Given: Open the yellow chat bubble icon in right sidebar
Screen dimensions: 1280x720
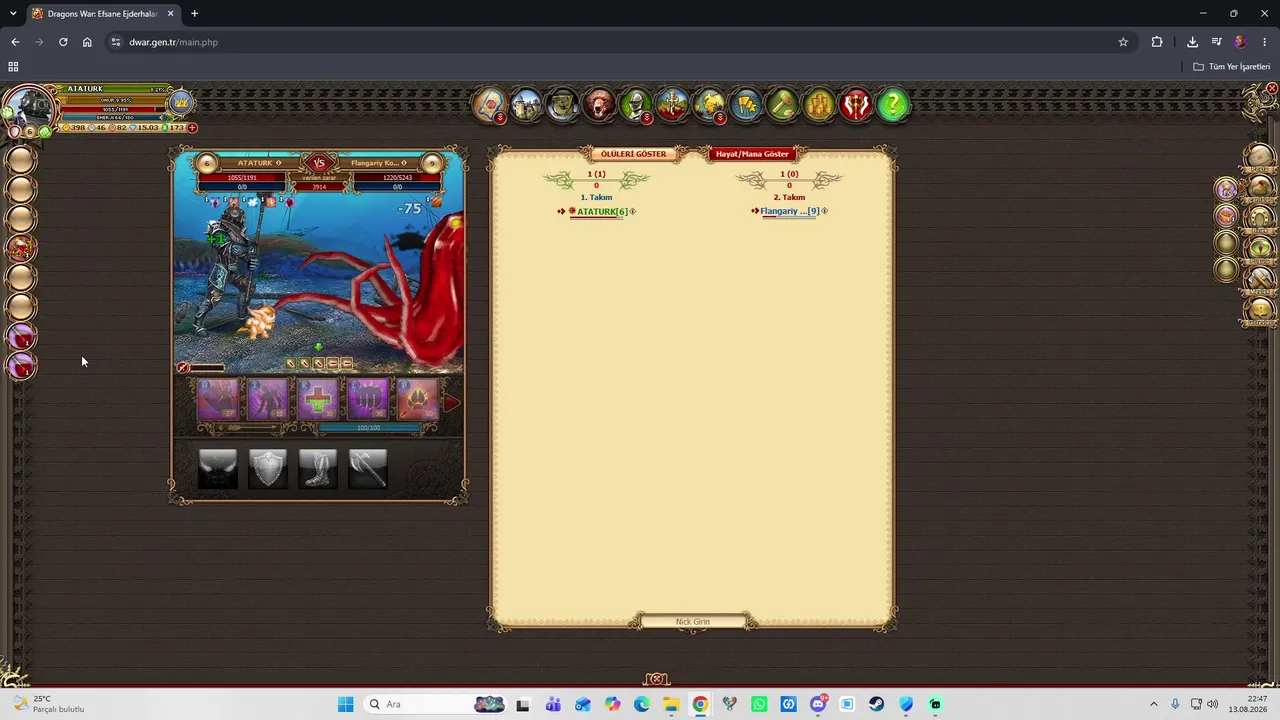Looking at the screenshot, I should 1260,310.
